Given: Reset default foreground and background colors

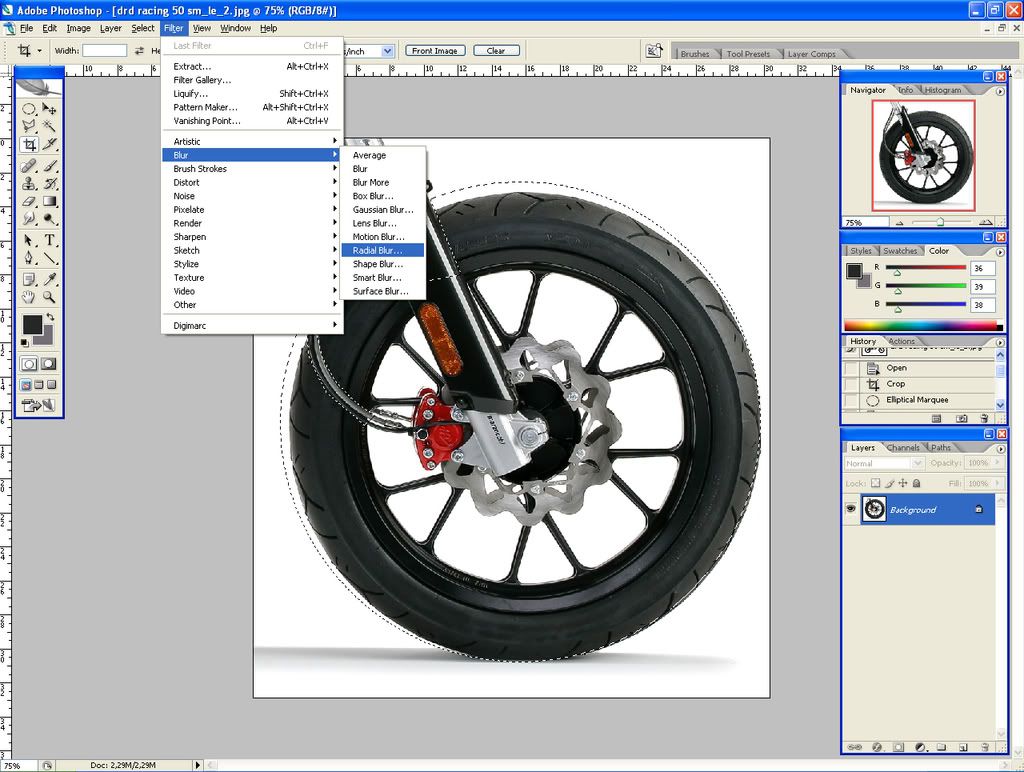Looking at the screenshot, I should pyautogui.click(x=25, y=342).
